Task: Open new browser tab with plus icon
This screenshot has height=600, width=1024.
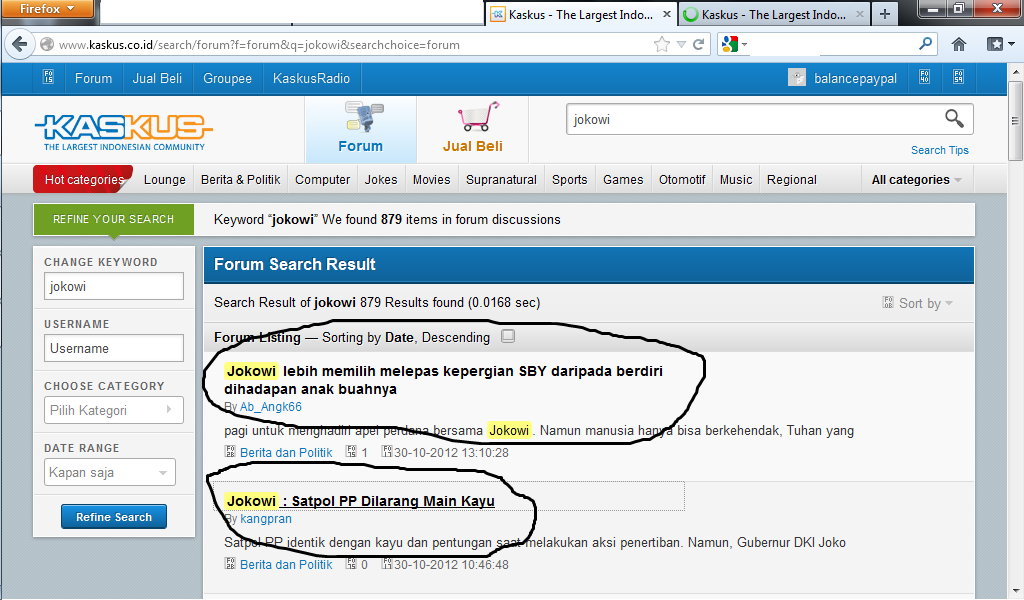Action: pos(885,14)
